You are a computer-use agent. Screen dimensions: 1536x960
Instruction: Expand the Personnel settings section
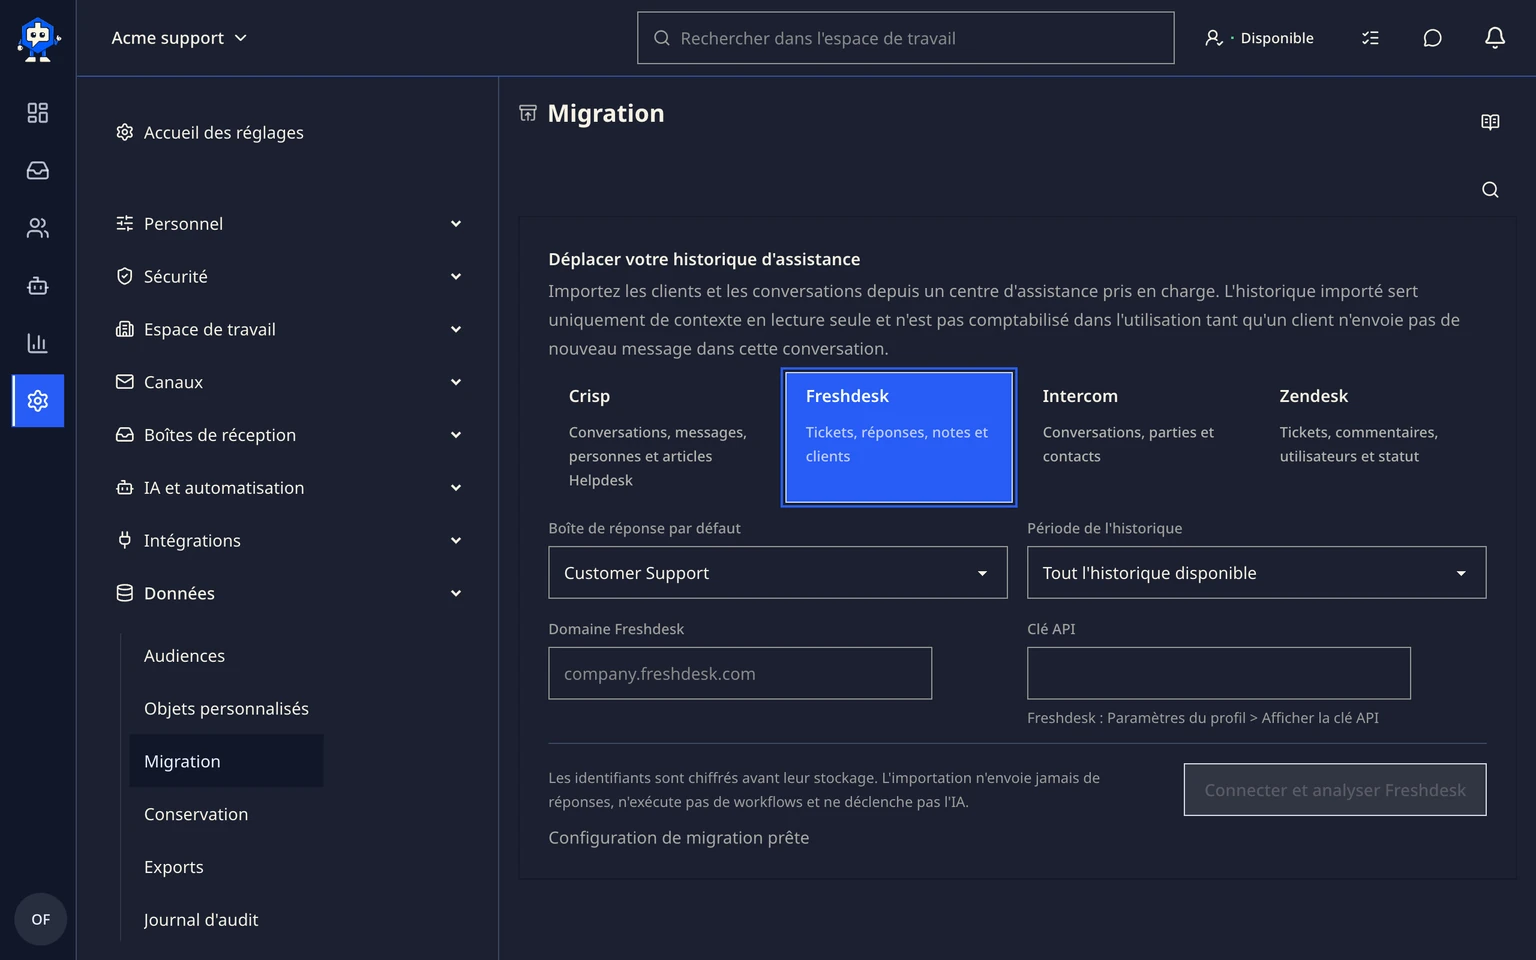click(x=289, y=224)
